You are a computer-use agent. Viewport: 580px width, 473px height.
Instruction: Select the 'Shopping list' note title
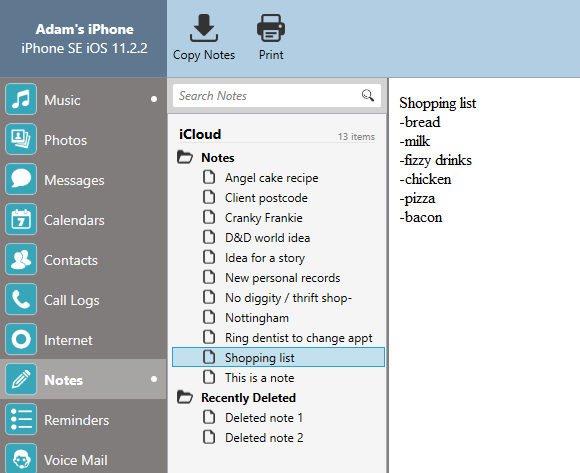(260, 358)
